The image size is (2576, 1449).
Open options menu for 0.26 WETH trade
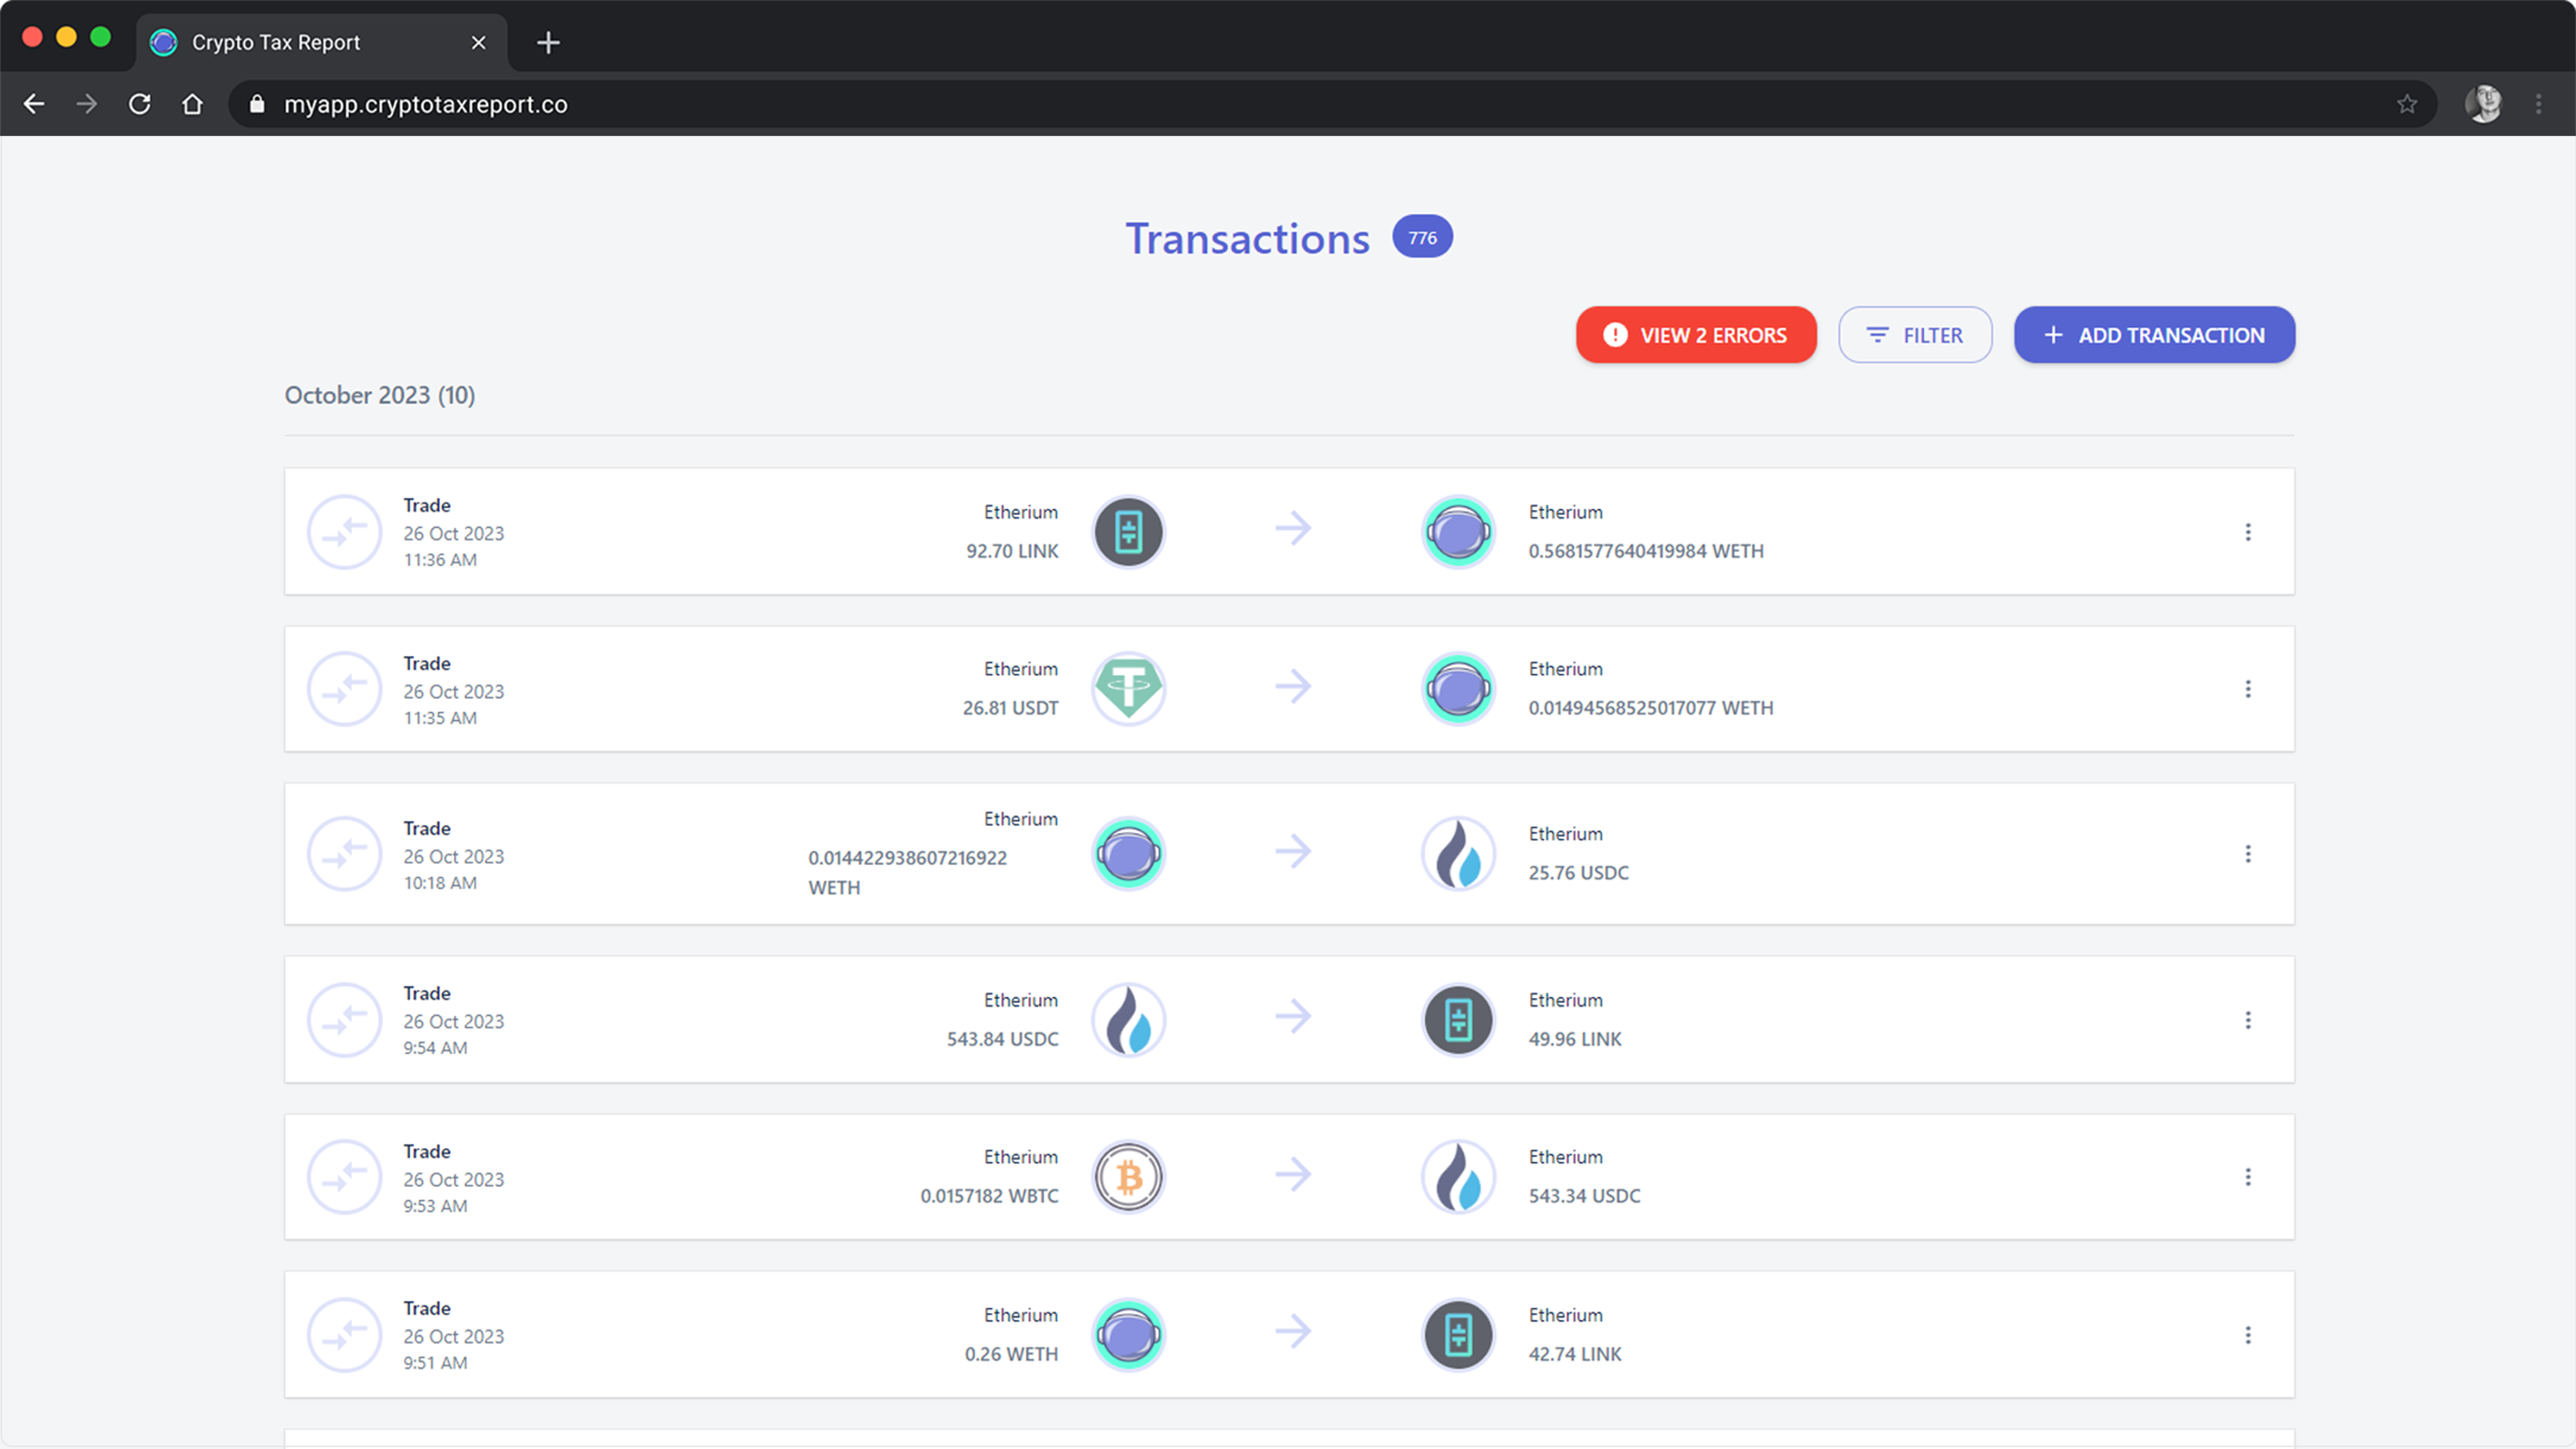click(x=2248, y=1335)
